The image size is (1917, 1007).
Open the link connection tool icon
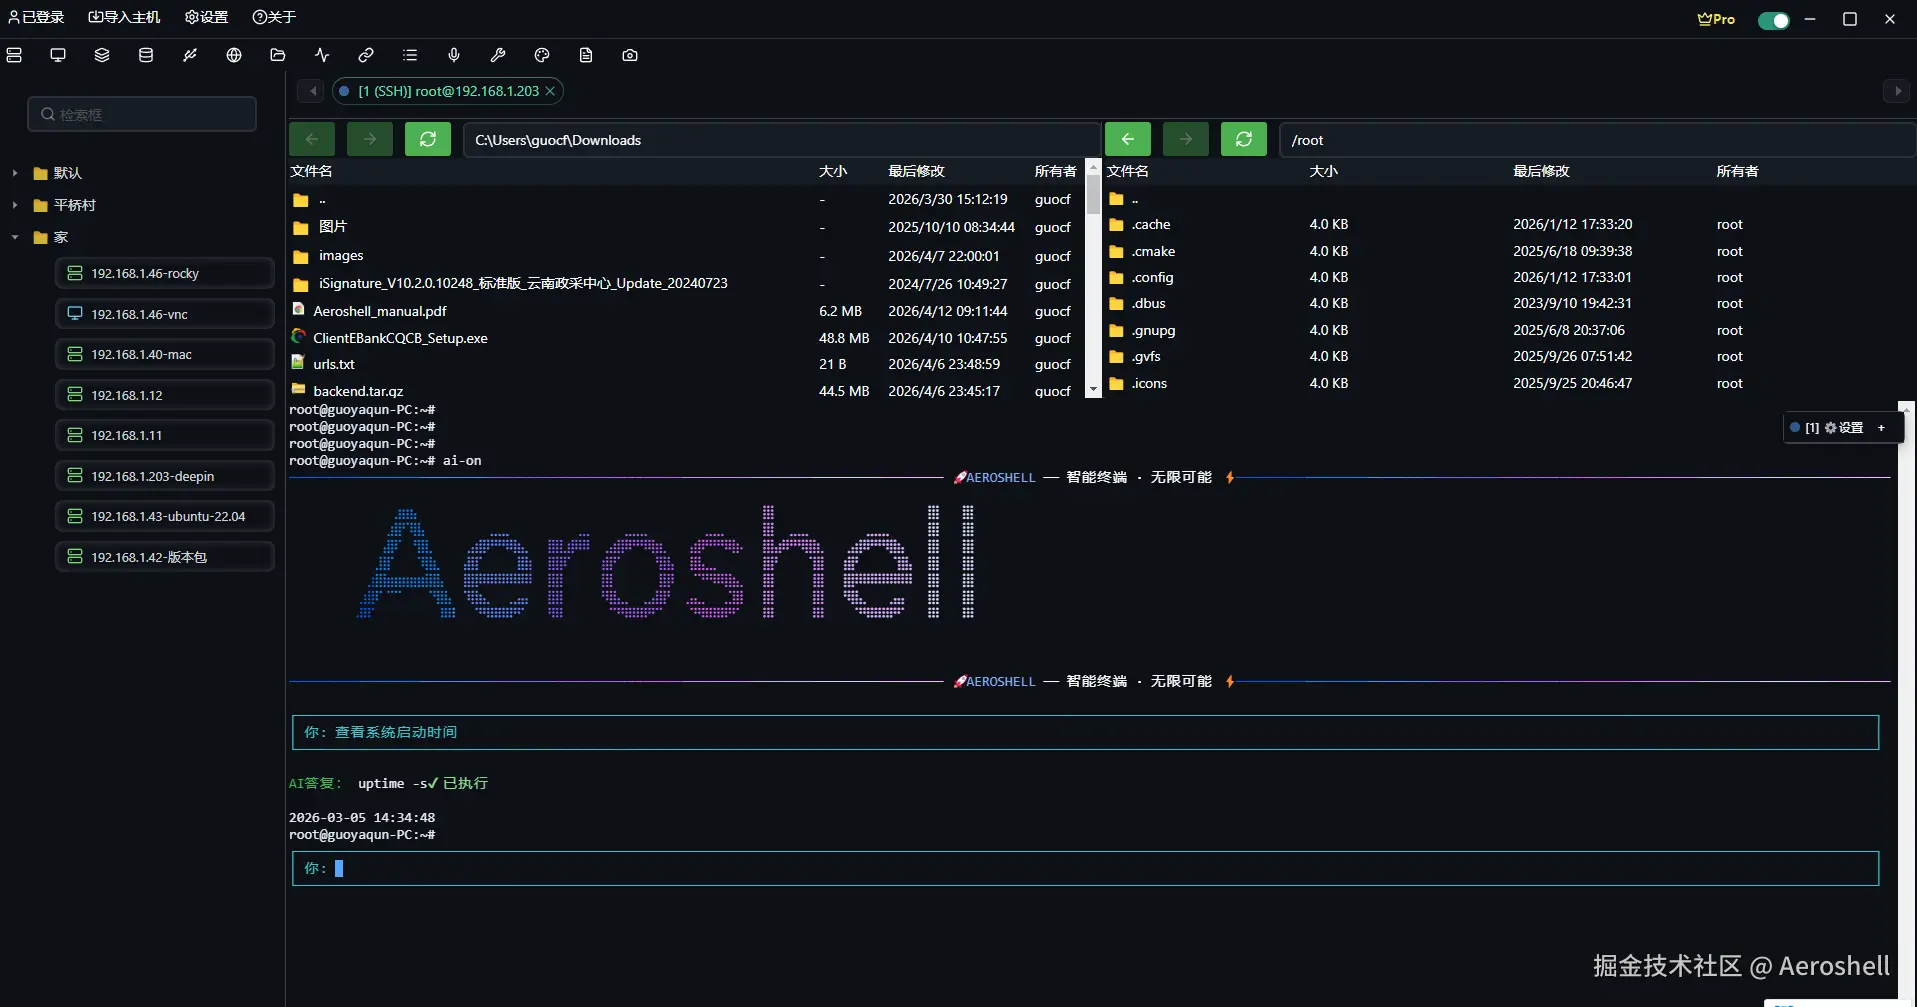click(x=365, y=55)
